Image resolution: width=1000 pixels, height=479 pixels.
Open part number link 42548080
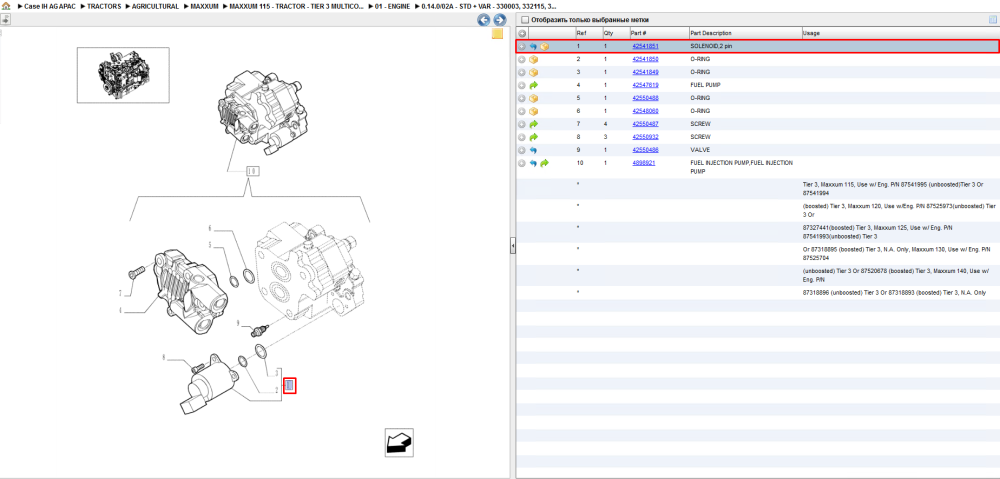[645, 111]
